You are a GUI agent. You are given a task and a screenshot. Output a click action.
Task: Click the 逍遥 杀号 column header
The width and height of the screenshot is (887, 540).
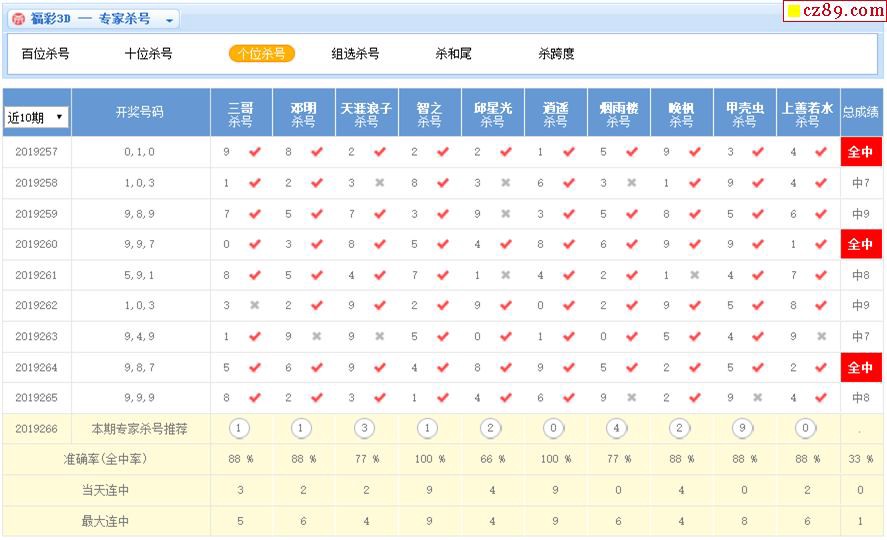click(555, 113)
